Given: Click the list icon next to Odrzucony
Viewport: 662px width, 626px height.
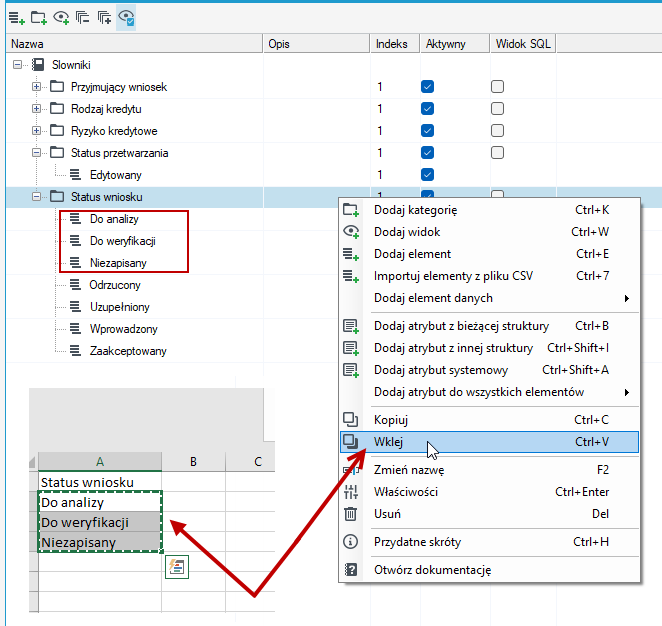Looking at the screenshot, I should tap(75, 285).
